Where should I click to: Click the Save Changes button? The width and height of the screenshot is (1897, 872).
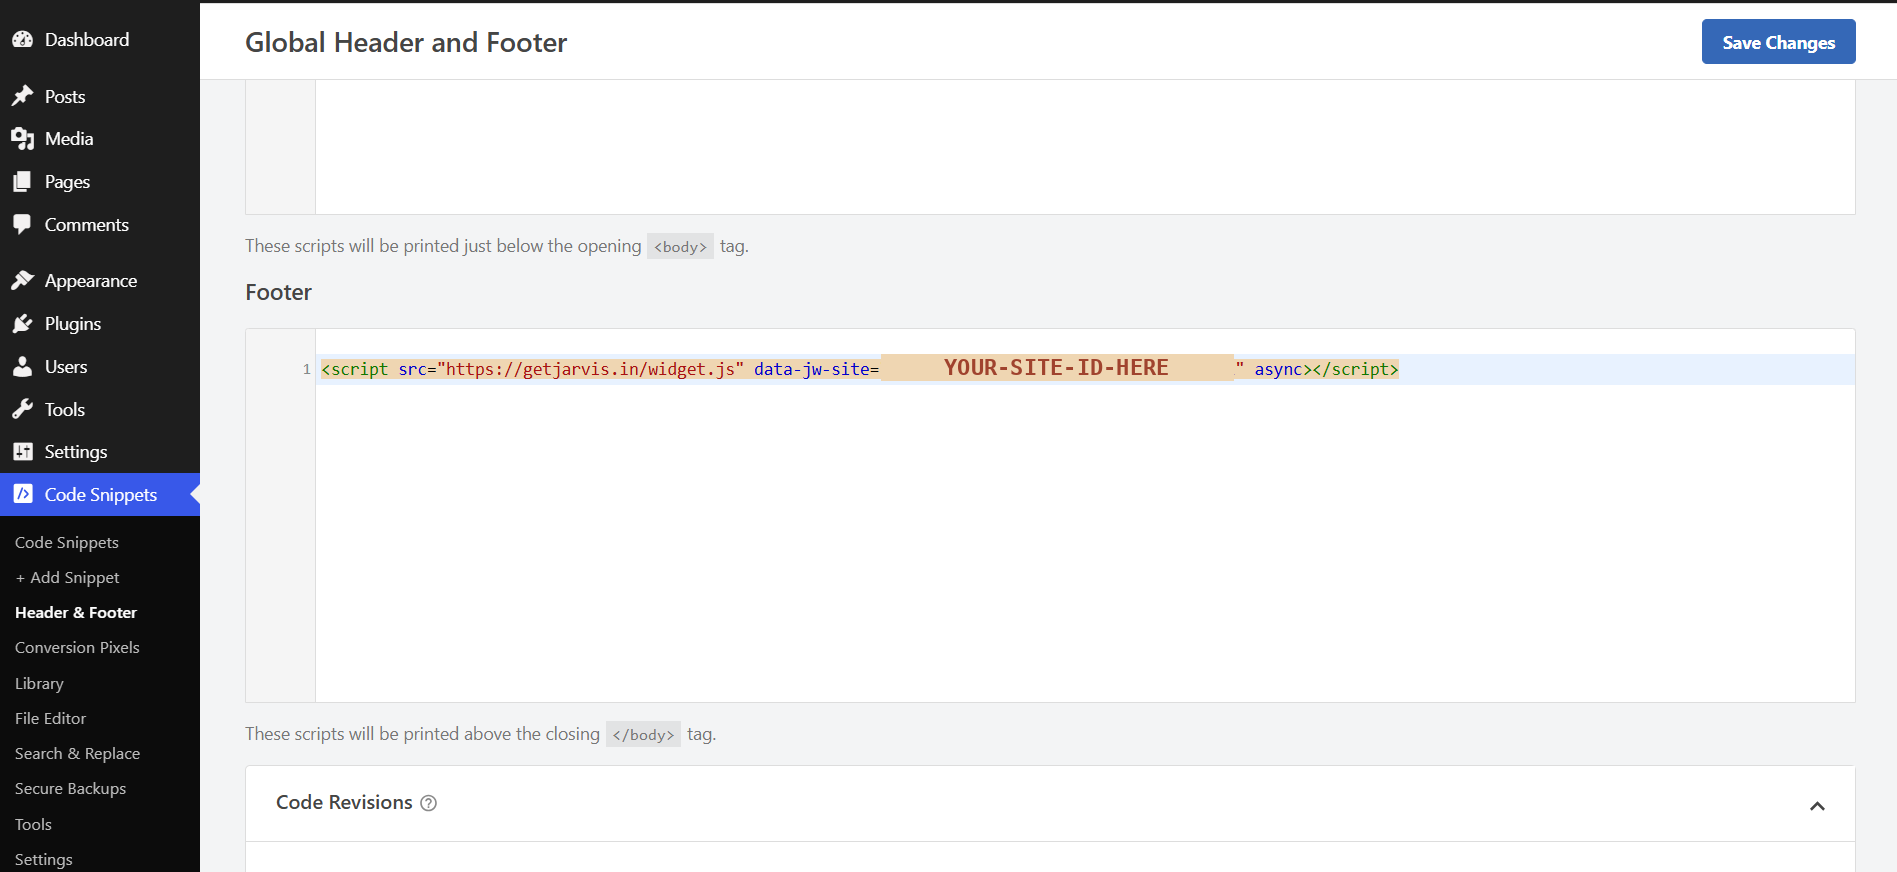point(1778,42)
